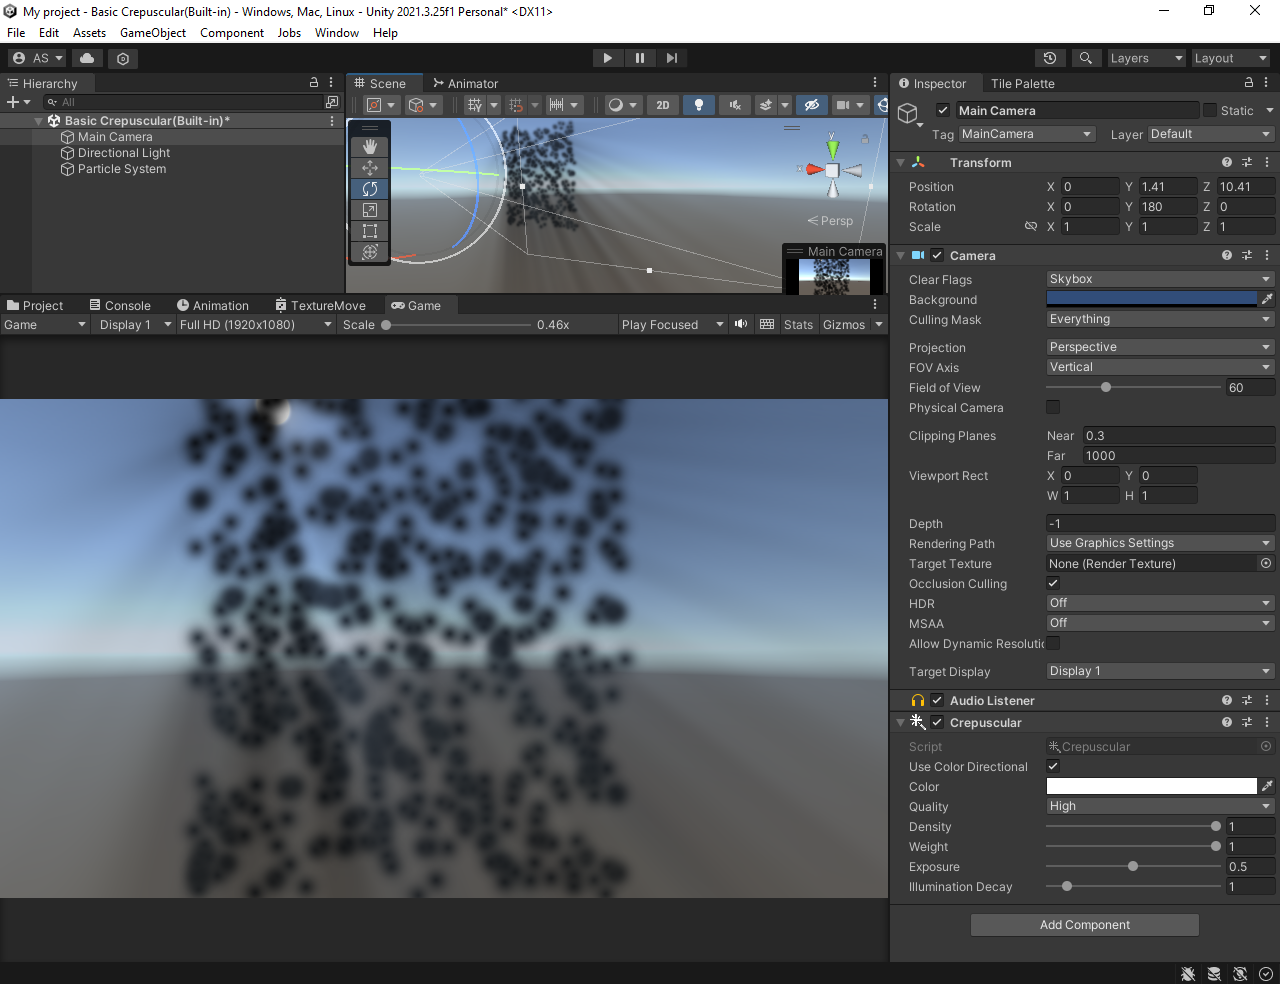Open the Clear Flags Skybox dropdown
The width and height of the screenshot is (1280, 984).
point(1159,279)
